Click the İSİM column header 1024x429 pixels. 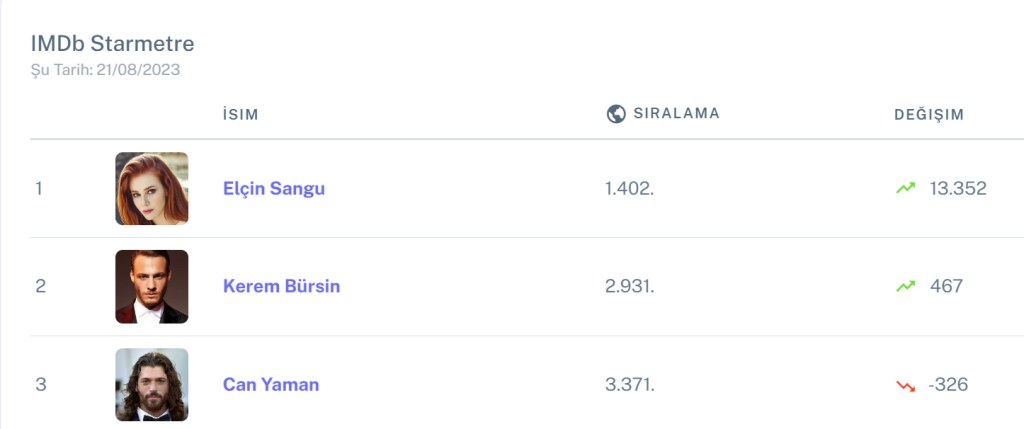241,114
